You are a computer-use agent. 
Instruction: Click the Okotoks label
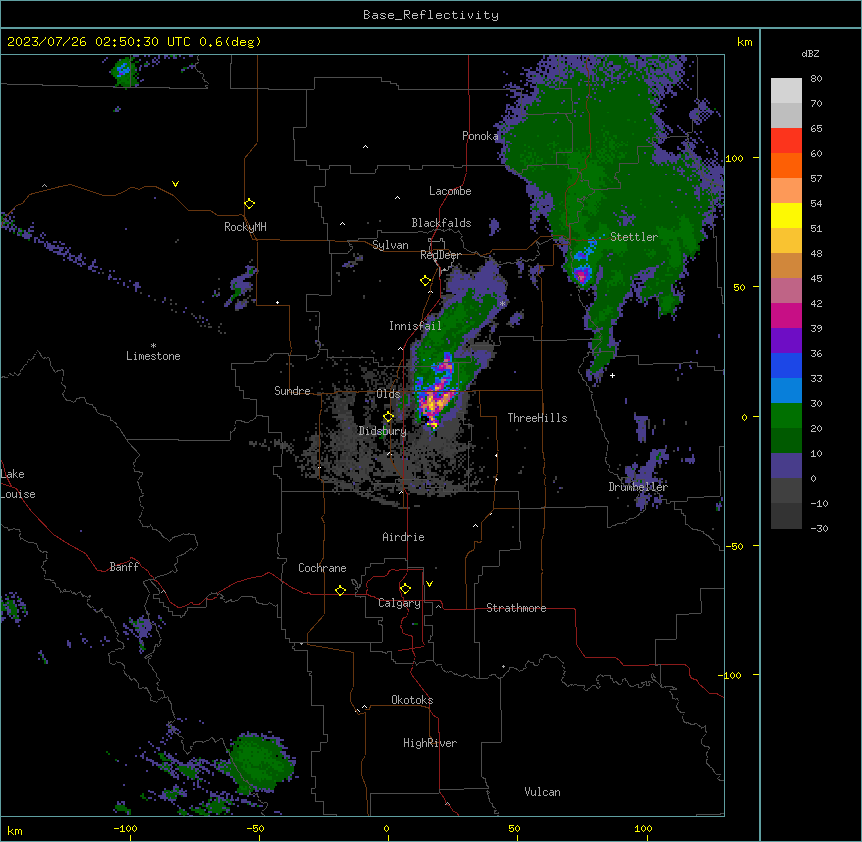coord(412,700)
